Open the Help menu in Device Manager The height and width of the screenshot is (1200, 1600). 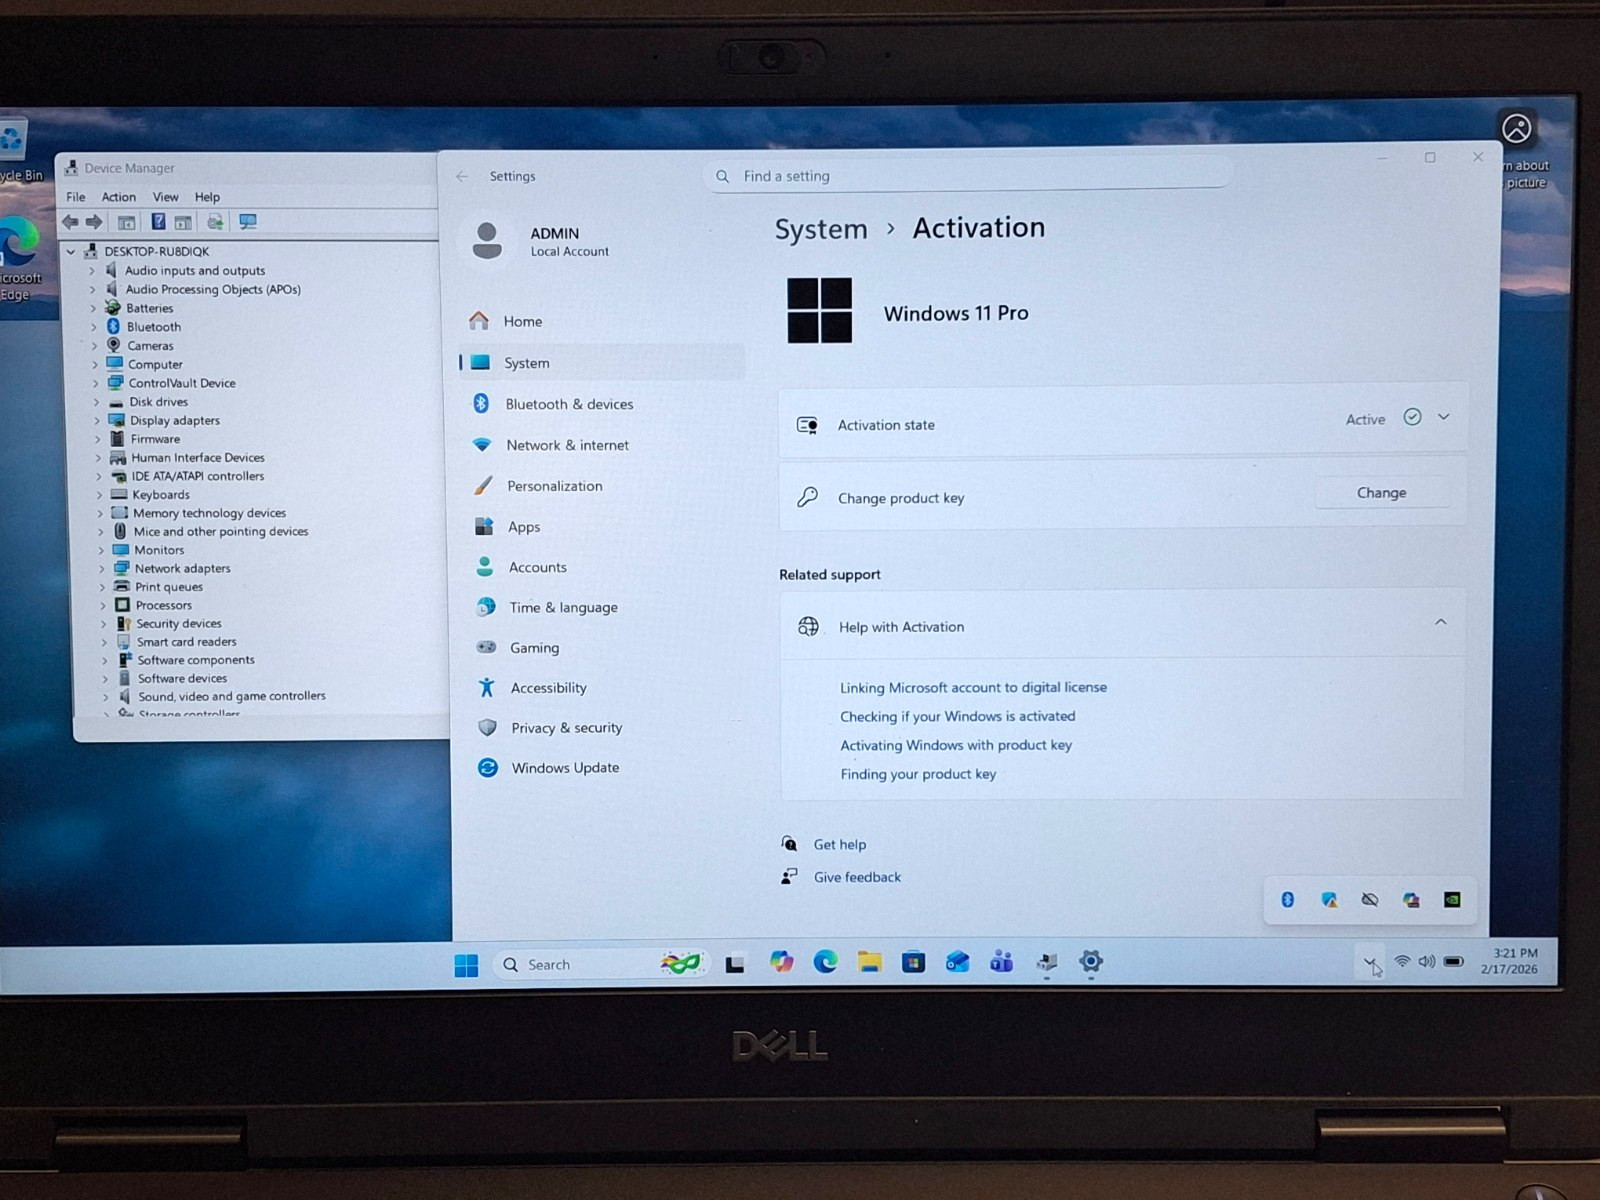[x=207, y=197]
